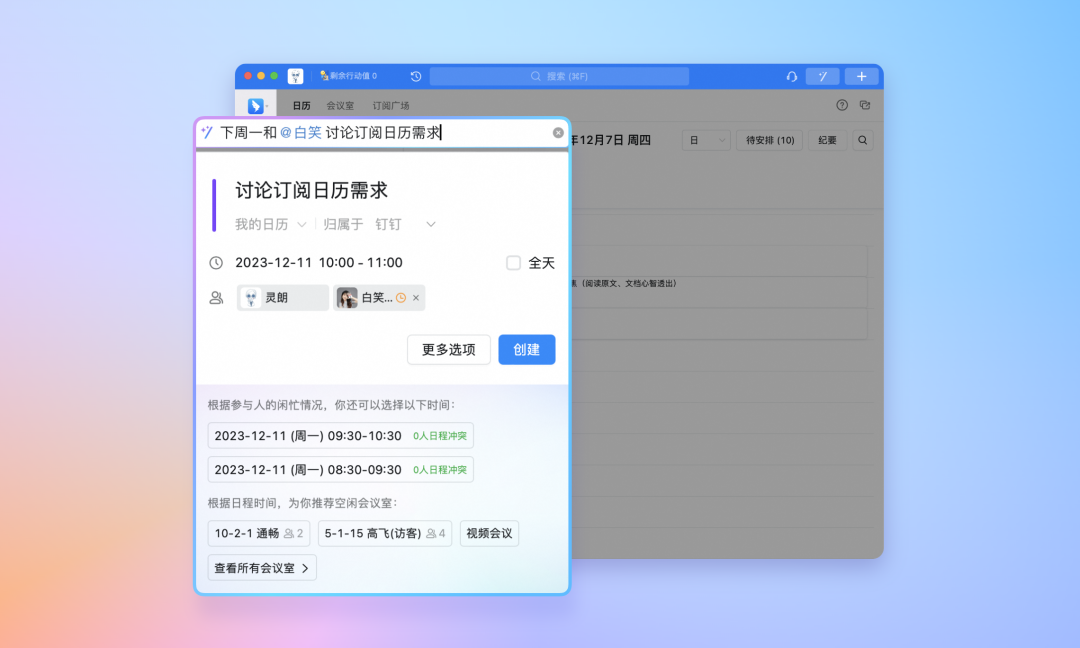Click the magic wand AI button
Image resolution: width=1080 pixels, height=648 pixels.
(822, 76)
